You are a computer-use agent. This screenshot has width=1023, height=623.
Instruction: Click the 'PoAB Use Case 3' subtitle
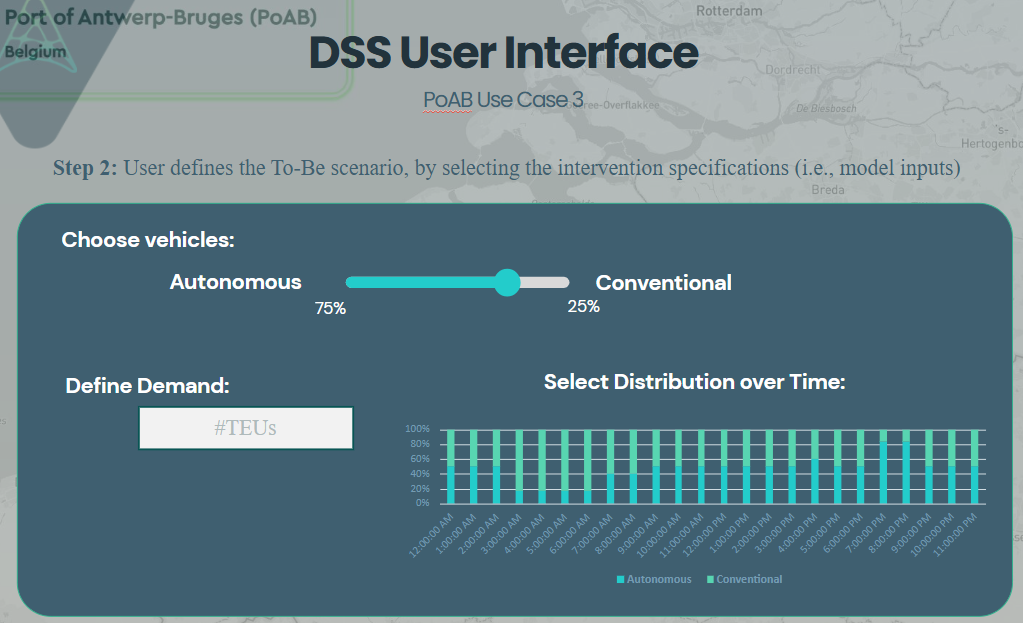pos(503,100)
